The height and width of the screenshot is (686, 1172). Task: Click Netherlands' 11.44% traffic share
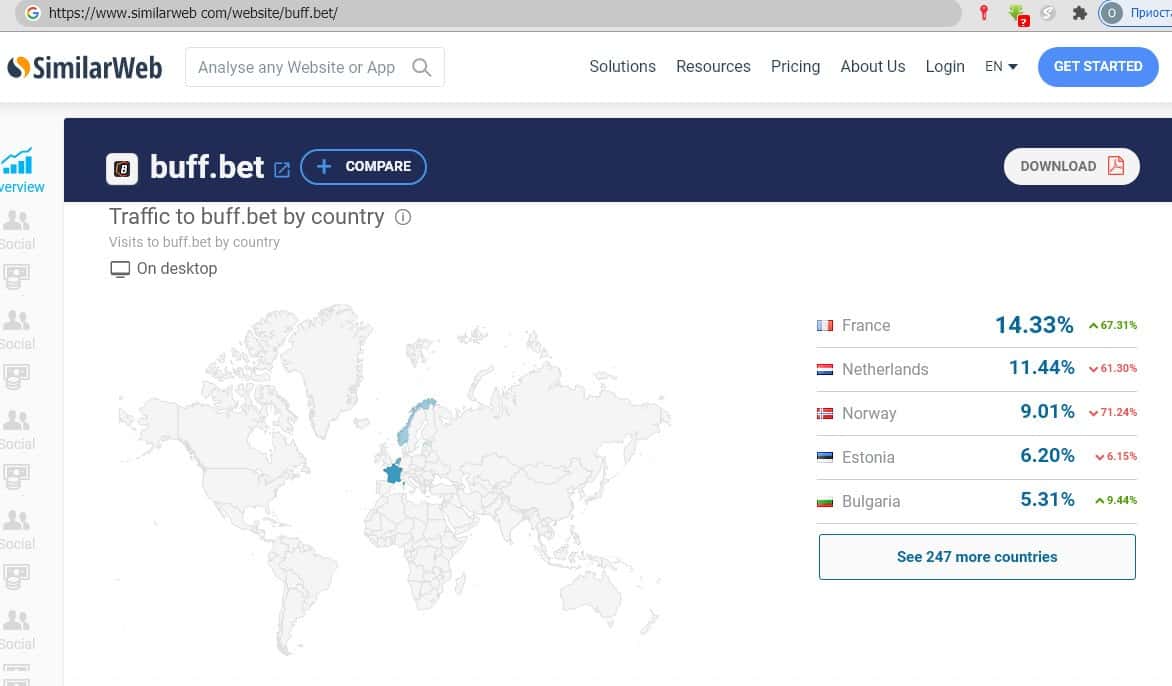pos(1041,368)
